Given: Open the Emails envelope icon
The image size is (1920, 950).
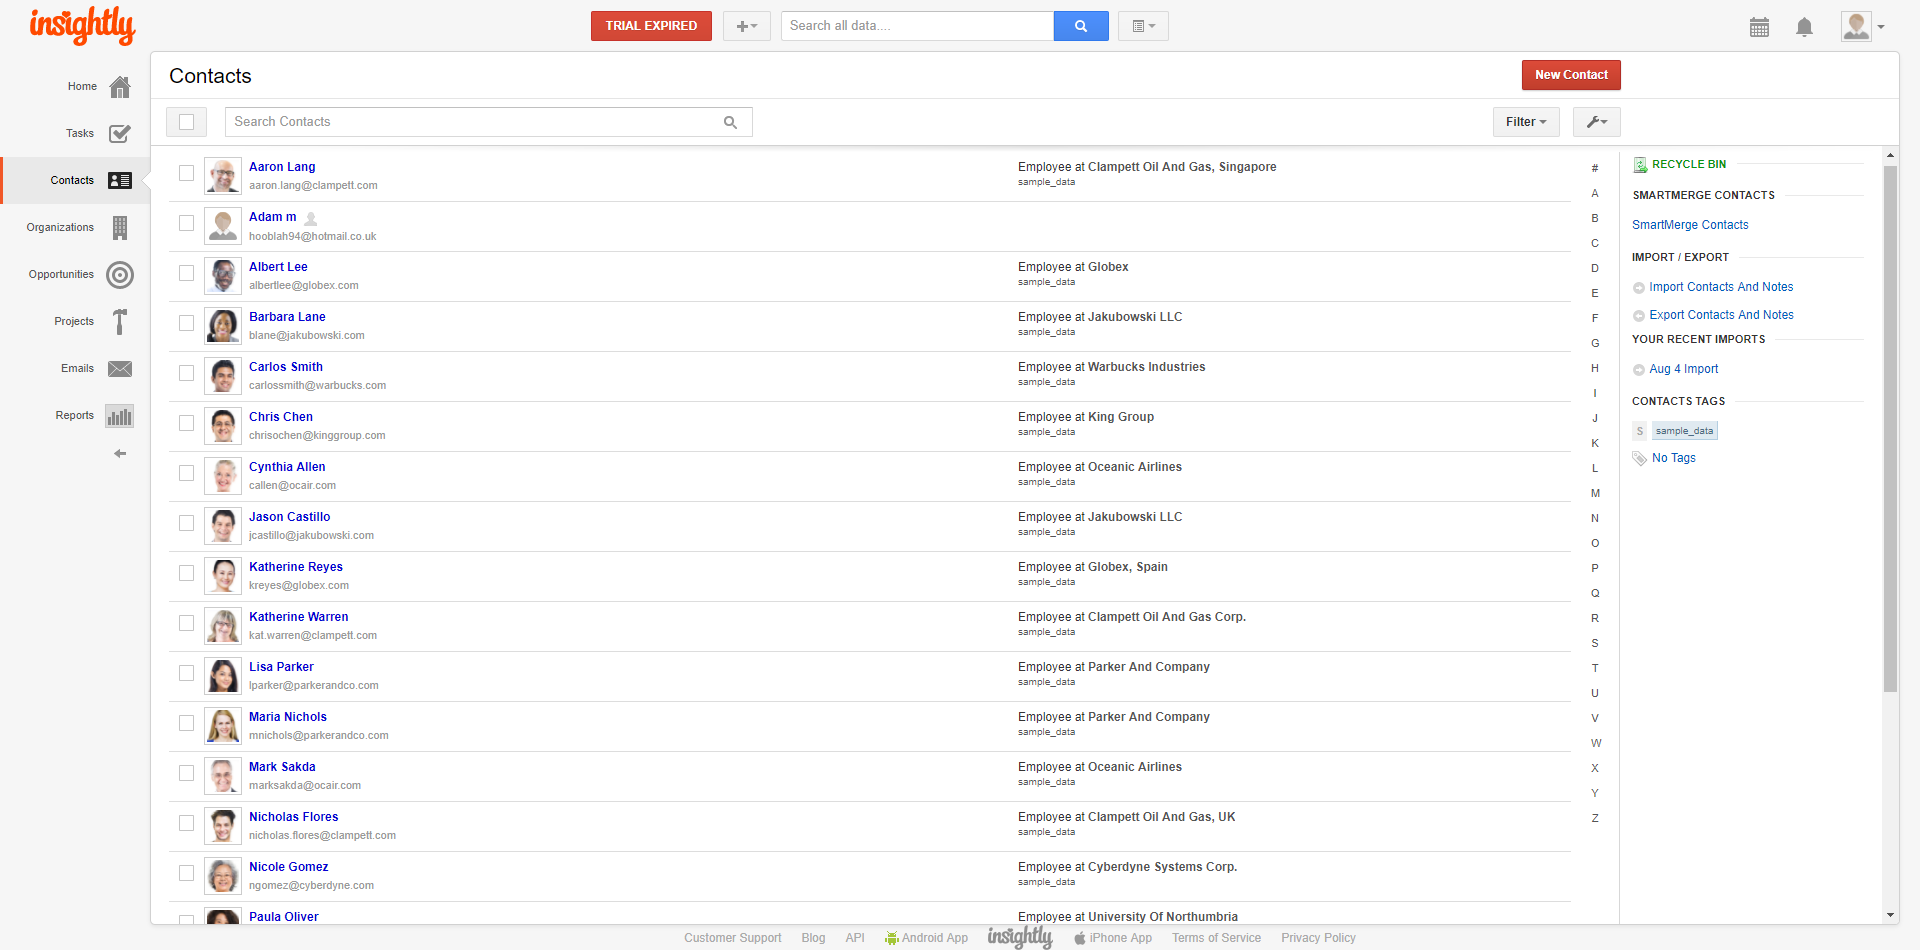Looking at the screenshot, I should click(120, 369).
